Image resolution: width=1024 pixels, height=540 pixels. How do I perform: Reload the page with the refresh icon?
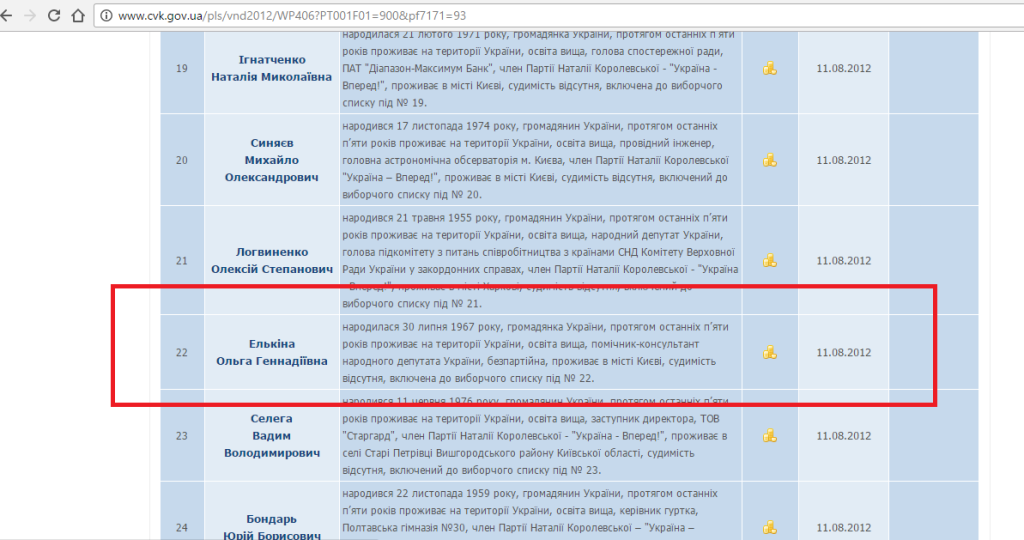[x=54, y=16]
